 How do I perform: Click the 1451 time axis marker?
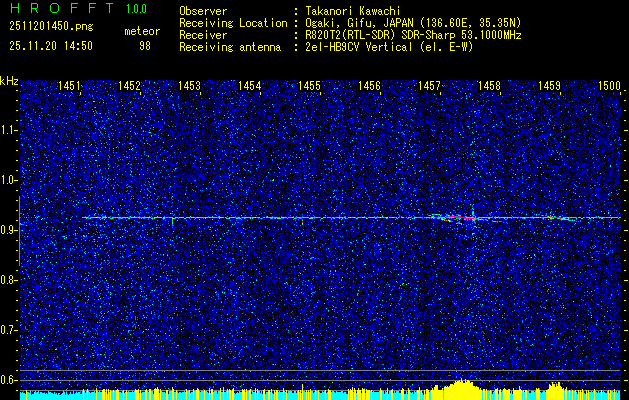69,86
